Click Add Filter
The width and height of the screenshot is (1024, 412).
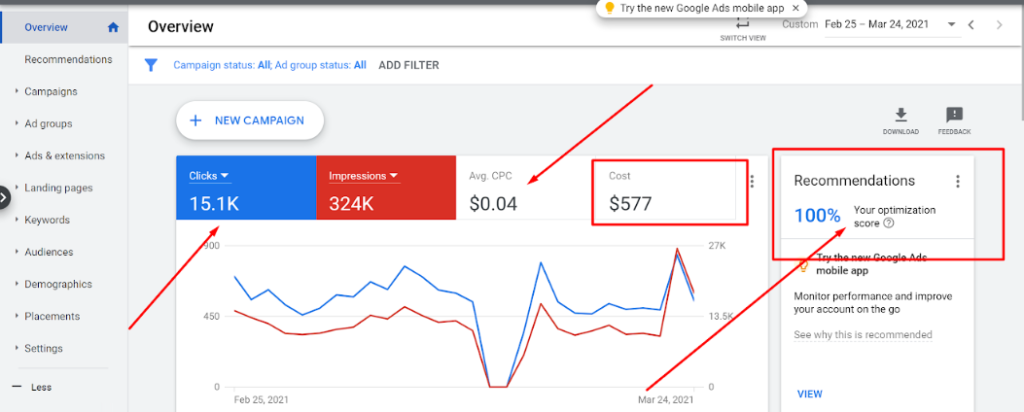tap(408, 65)
